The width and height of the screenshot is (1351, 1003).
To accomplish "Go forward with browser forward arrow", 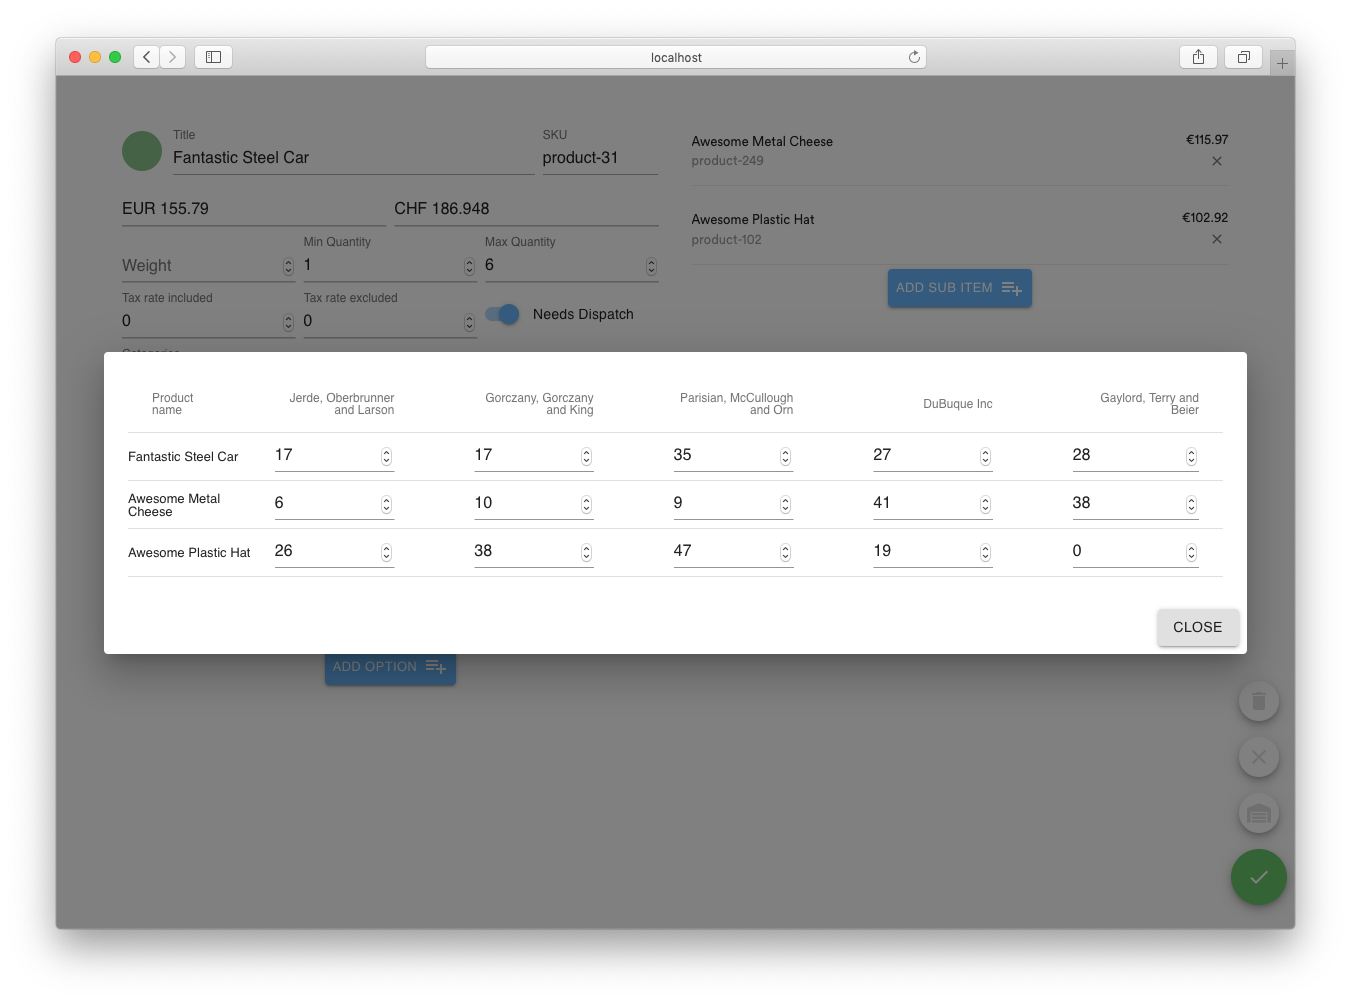I will pos(172,57).
